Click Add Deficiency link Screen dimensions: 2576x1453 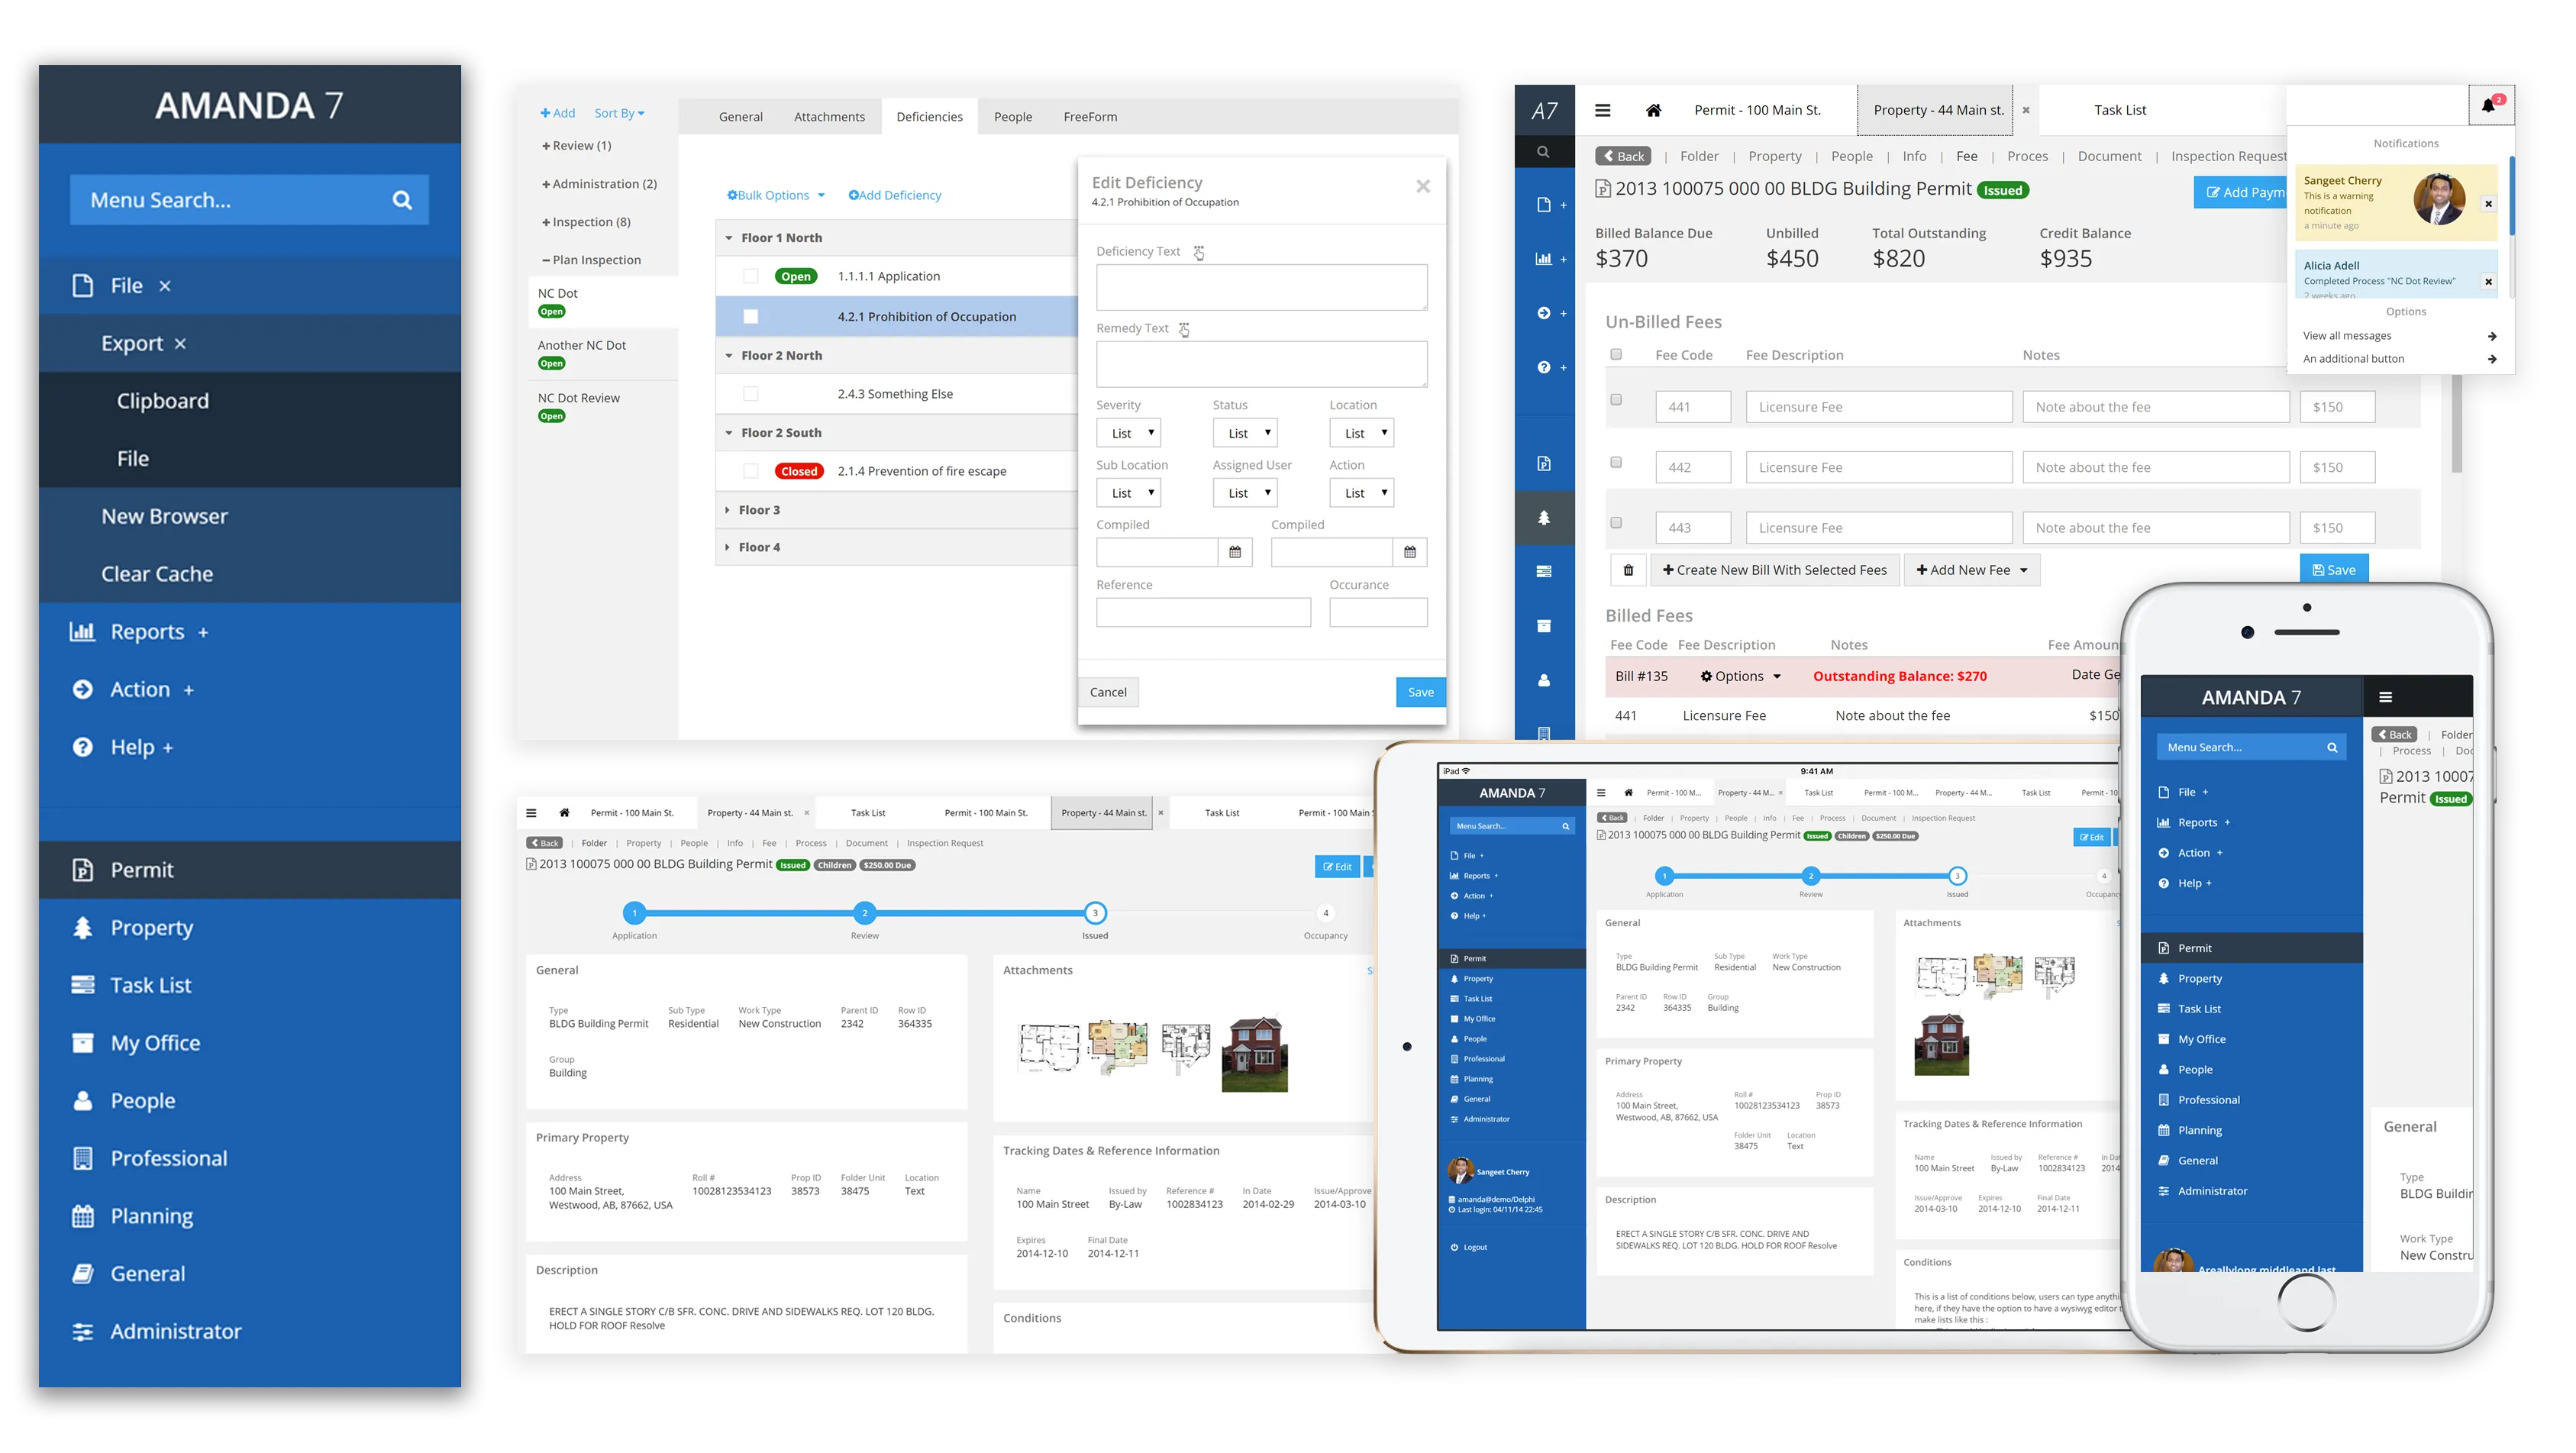point(895,195)
